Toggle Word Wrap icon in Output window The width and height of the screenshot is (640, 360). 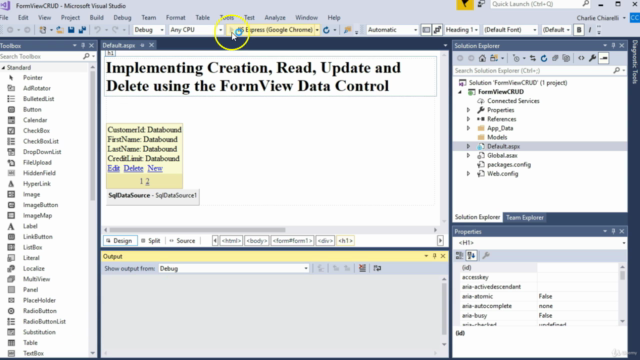point(377,268)
